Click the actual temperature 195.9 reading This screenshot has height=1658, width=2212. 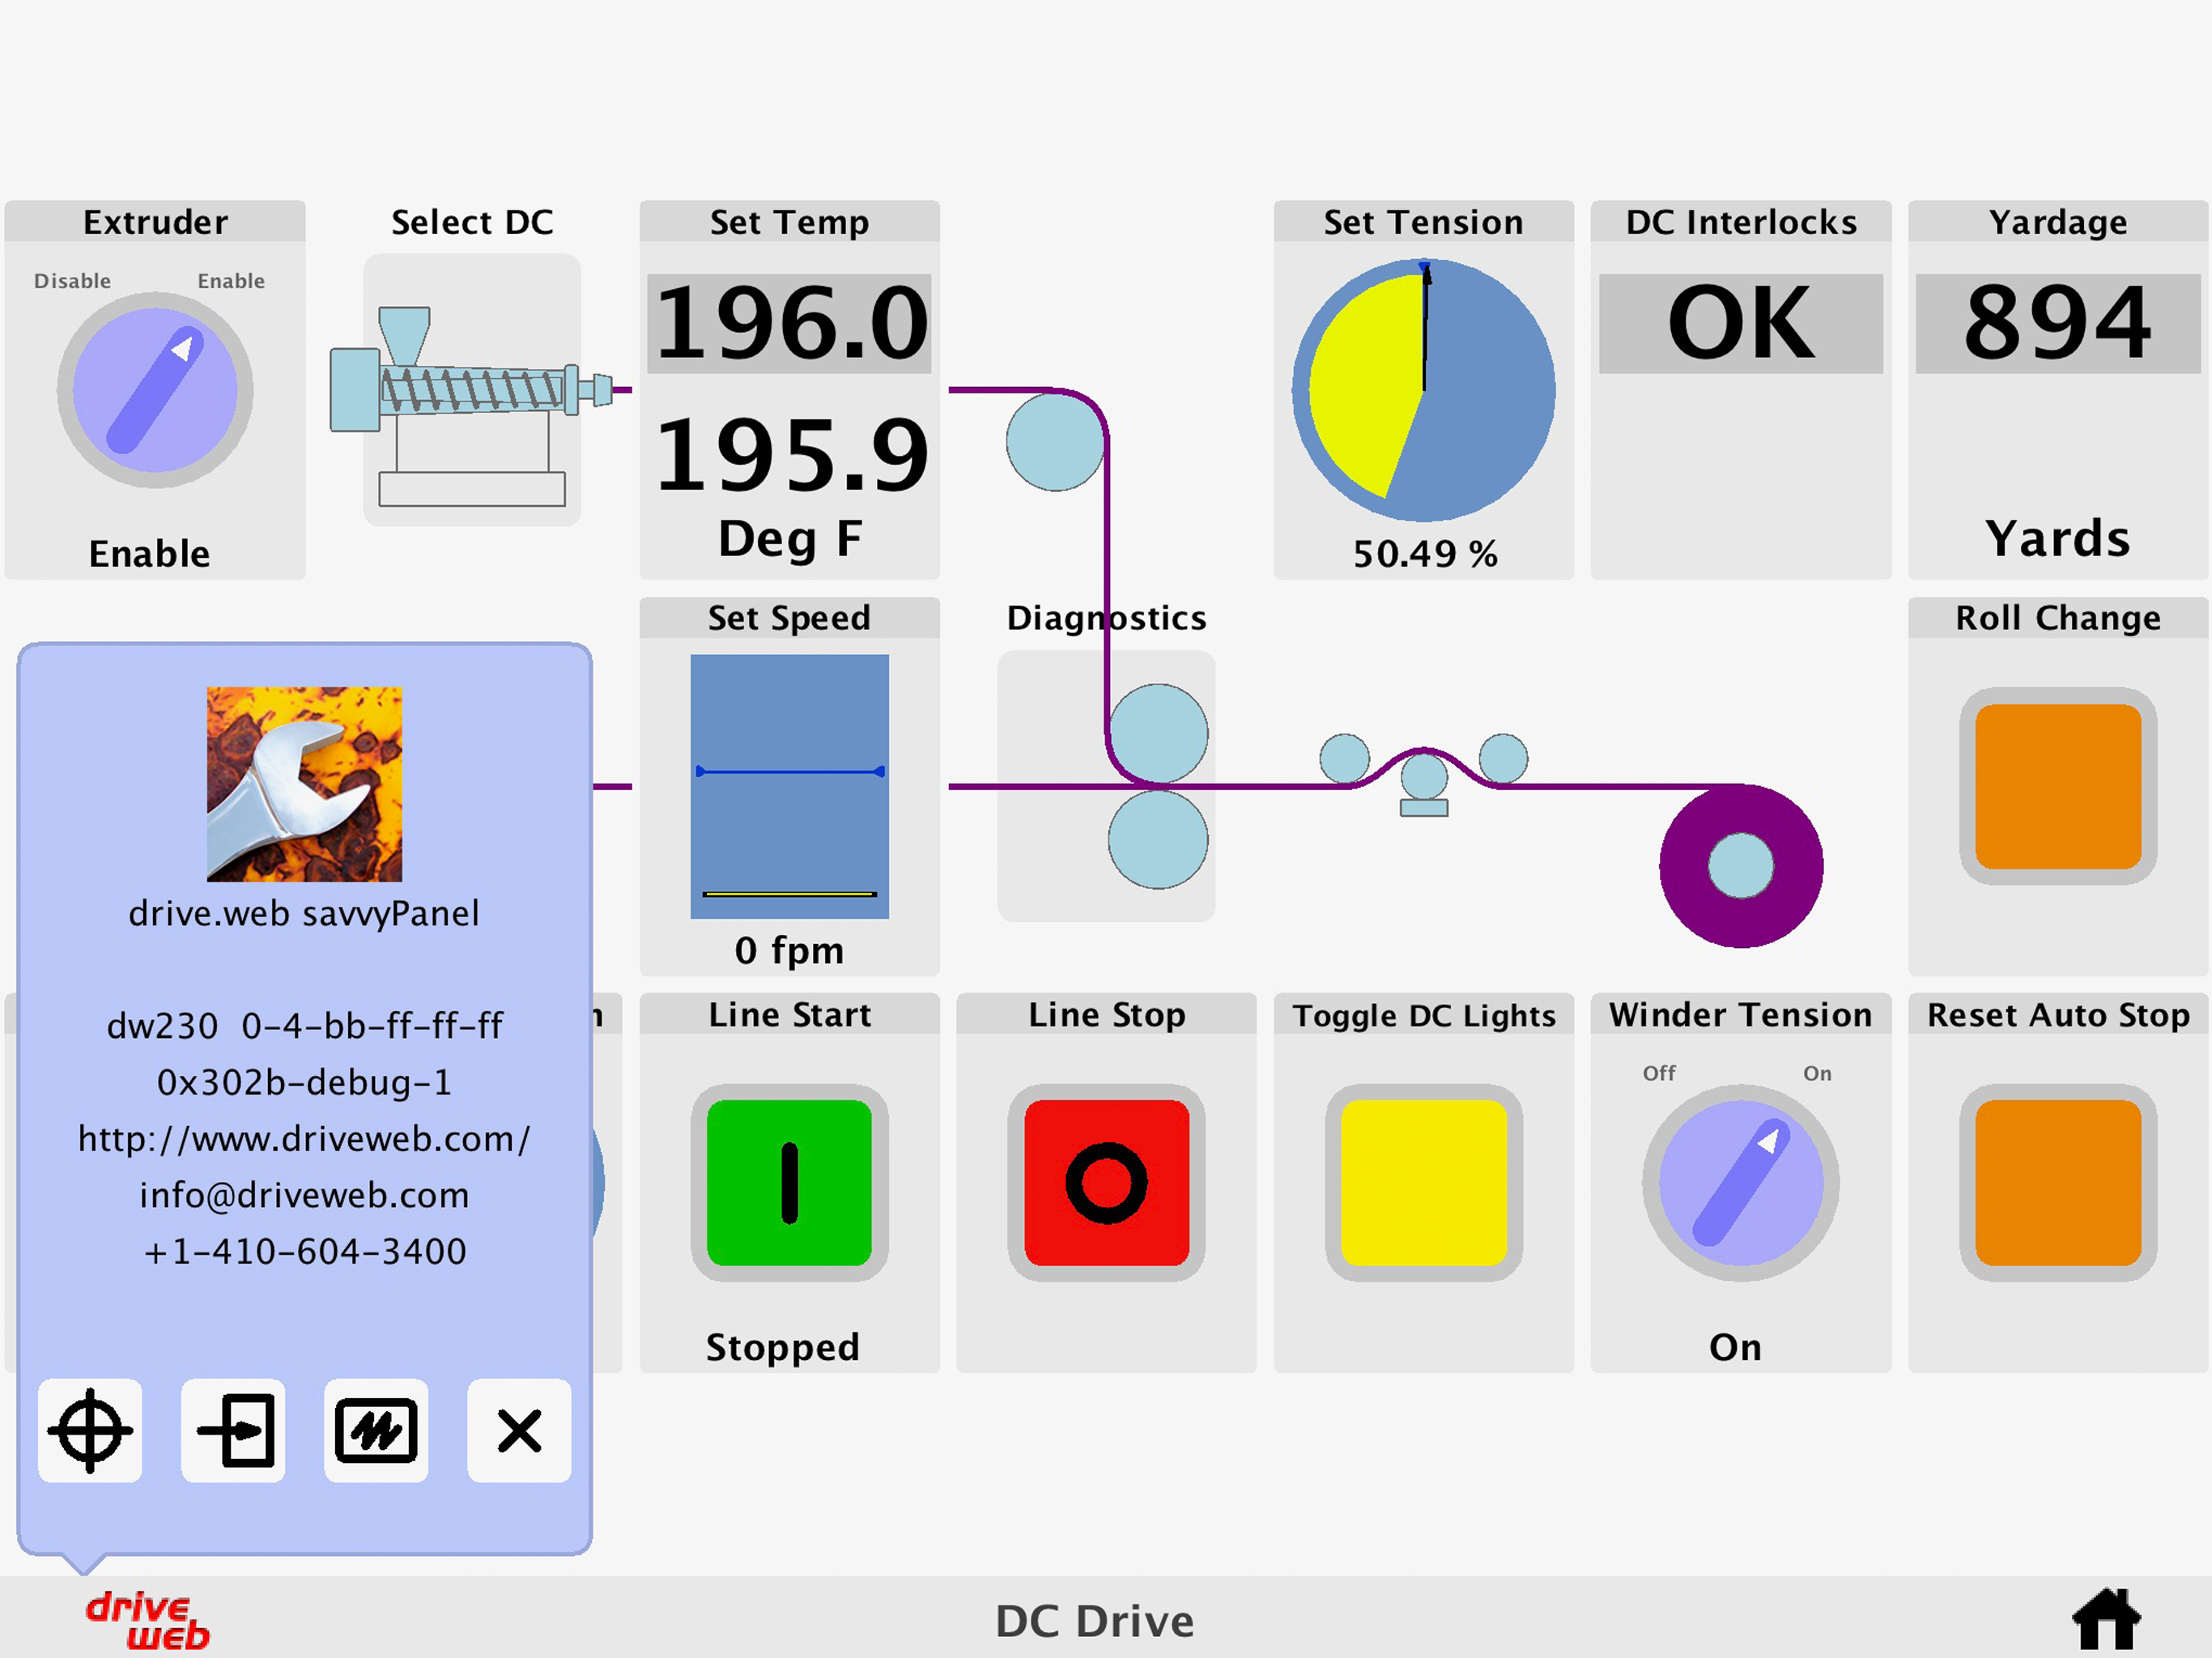click(x=791, y=456)
